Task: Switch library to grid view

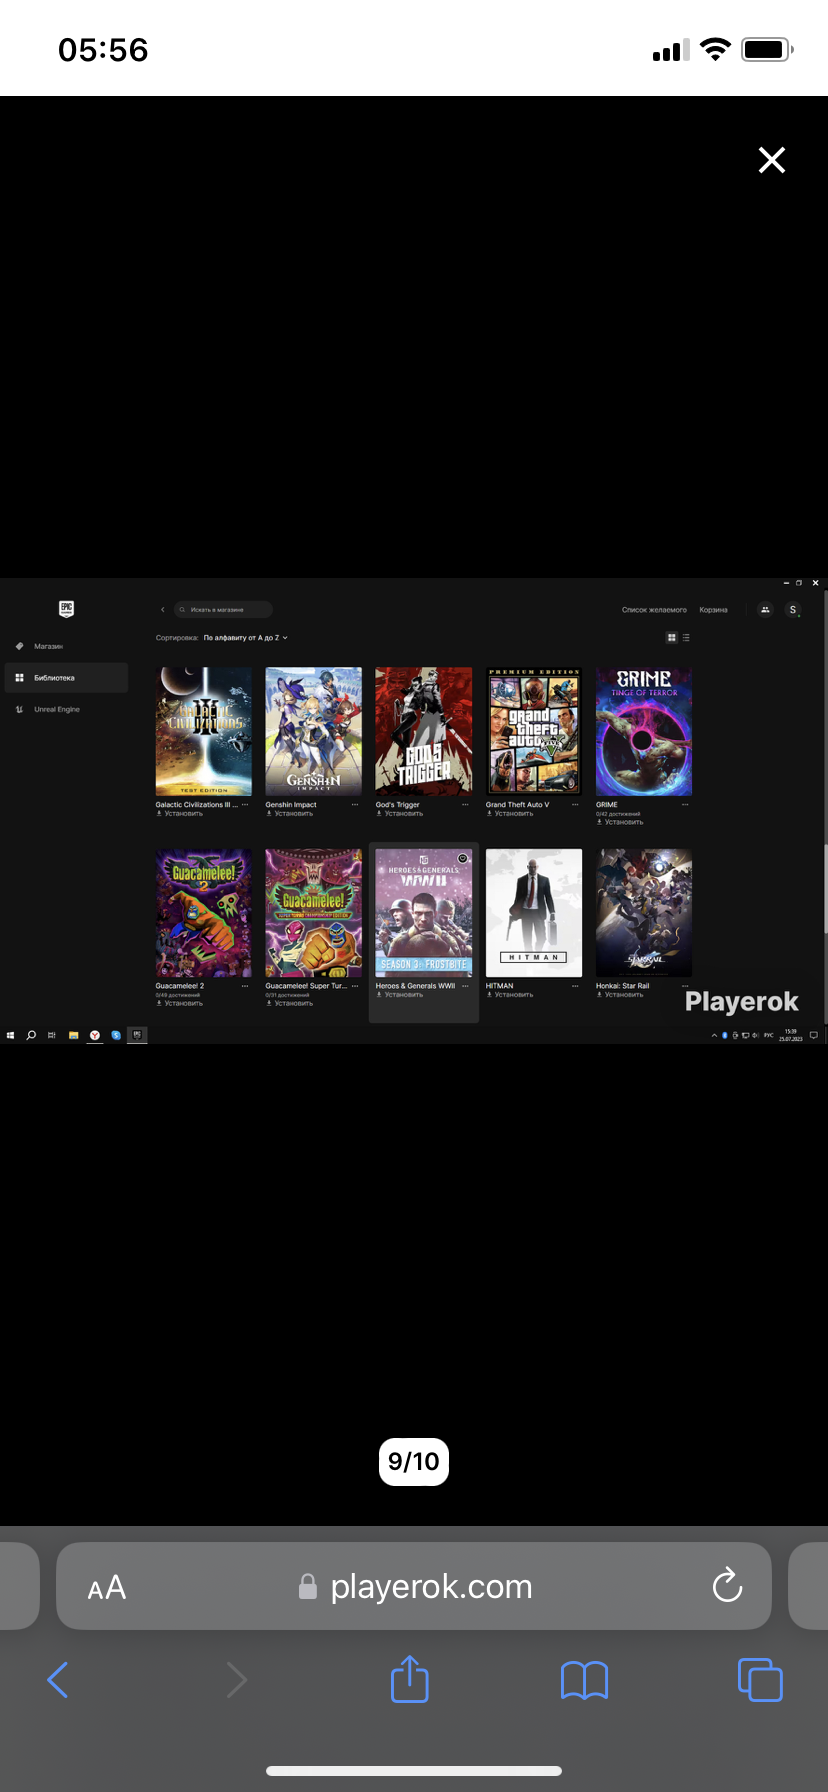Action: click(x=672, y=637)
